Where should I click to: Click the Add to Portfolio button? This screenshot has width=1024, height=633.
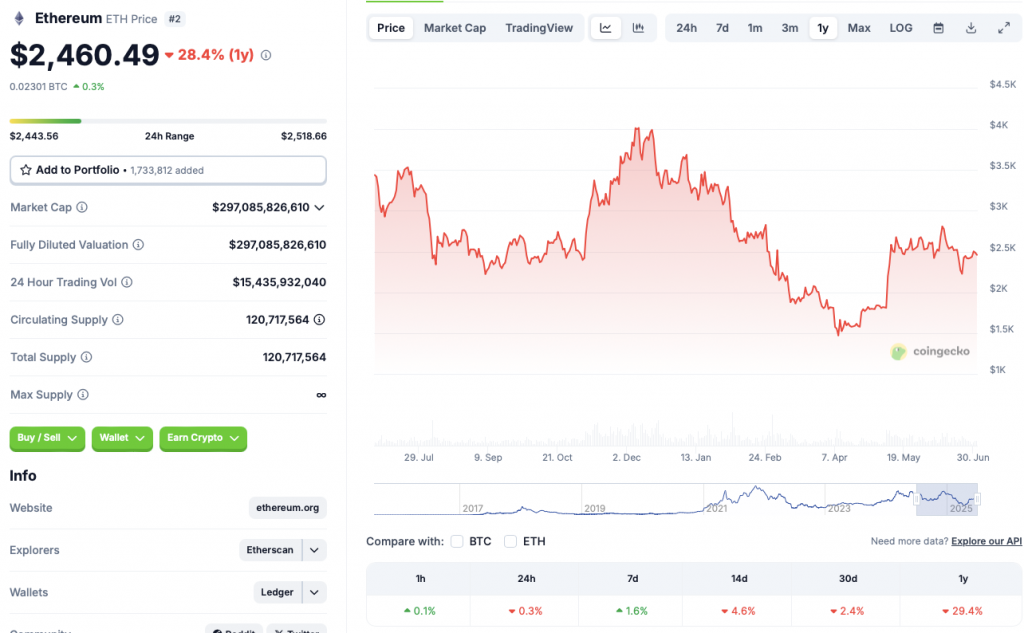pos(168,170)
